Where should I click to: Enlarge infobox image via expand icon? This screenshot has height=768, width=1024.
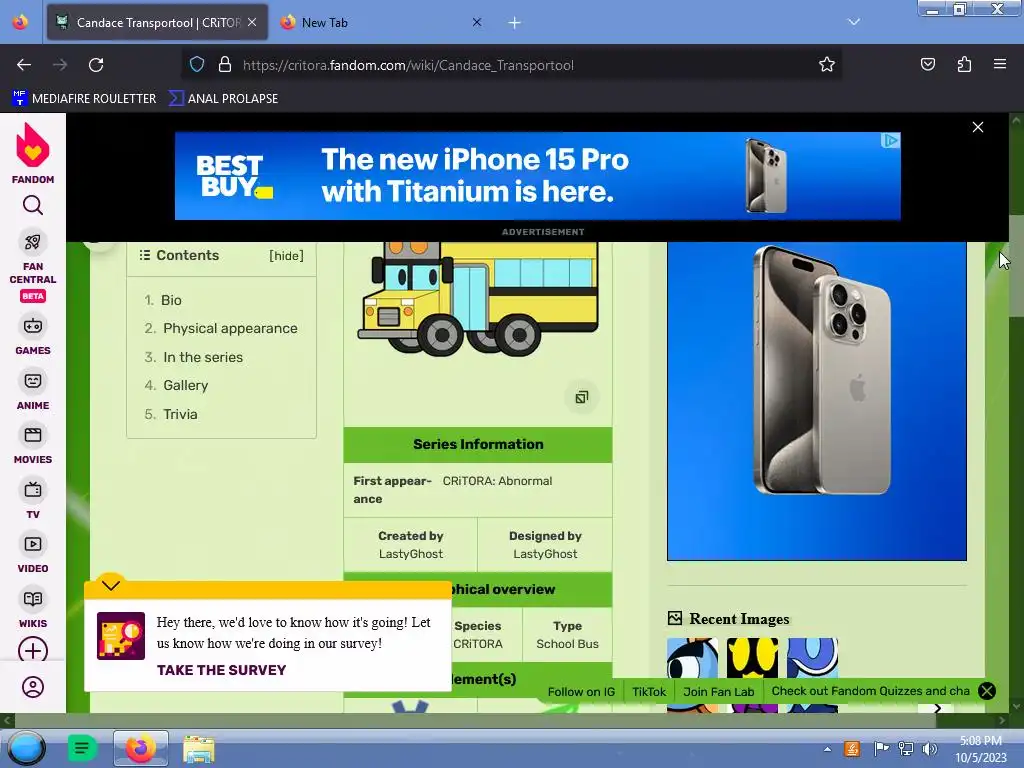coord(581,397)
